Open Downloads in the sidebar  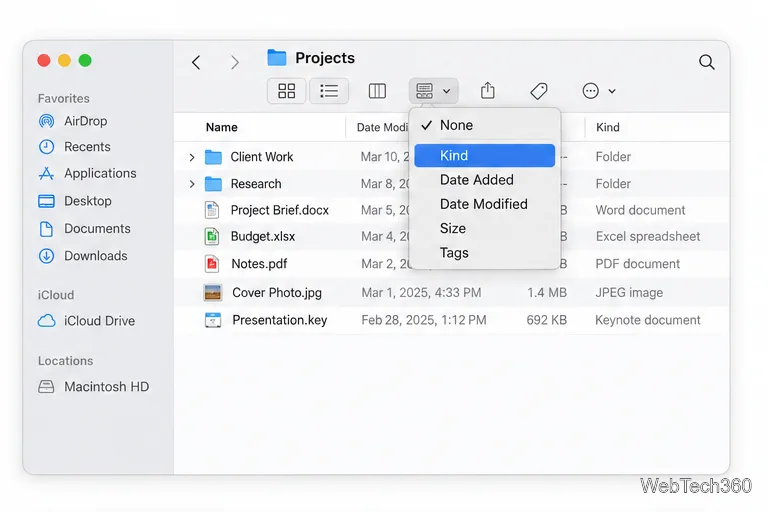pos(83,256)
